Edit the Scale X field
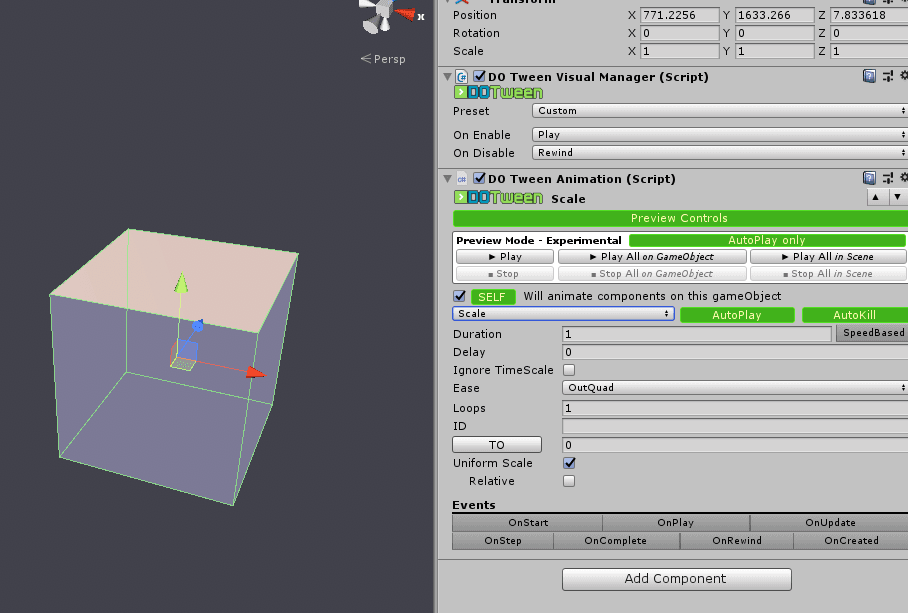The image size is (908, 613). pos(679,51)
